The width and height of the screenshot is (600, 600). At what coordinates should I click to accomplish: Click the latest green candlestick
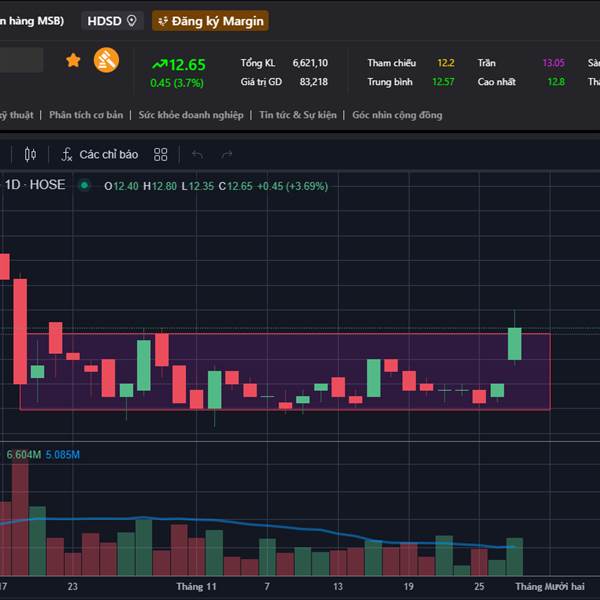[515, 343]
